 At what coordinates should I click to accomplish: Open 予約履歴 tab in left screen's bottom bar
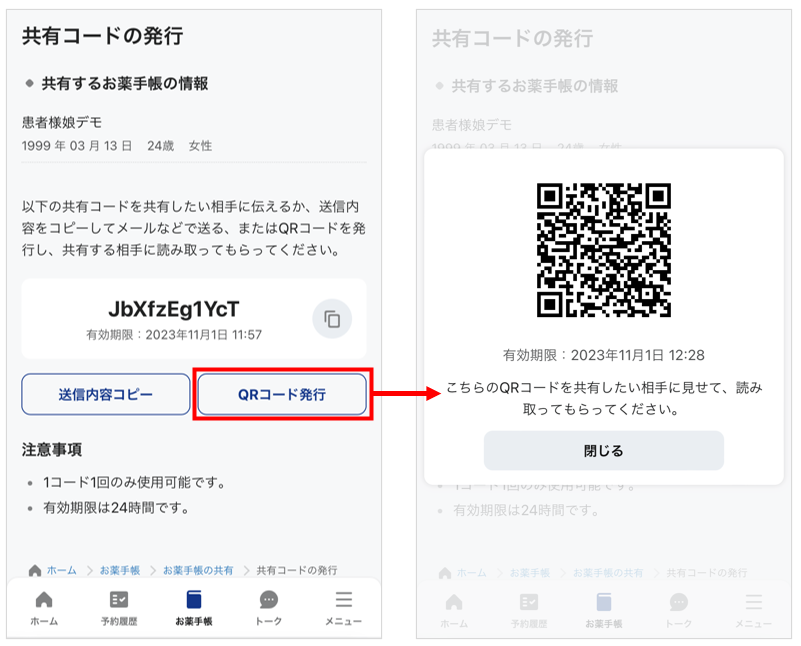119,608
